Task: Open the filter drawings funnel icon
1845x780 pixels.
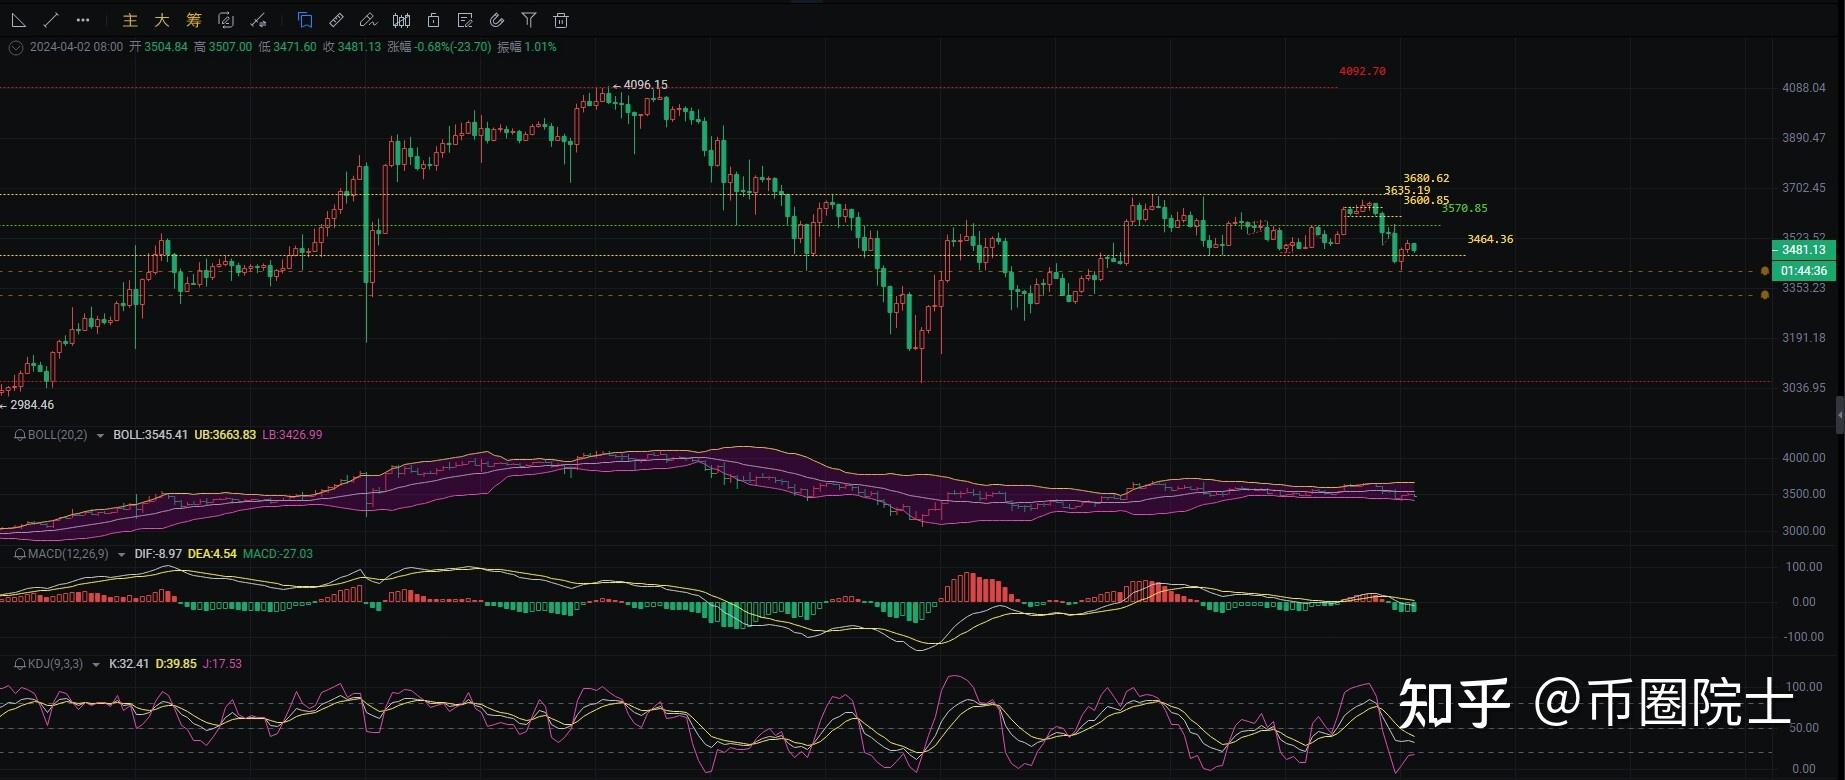Action: click(529, 20)
